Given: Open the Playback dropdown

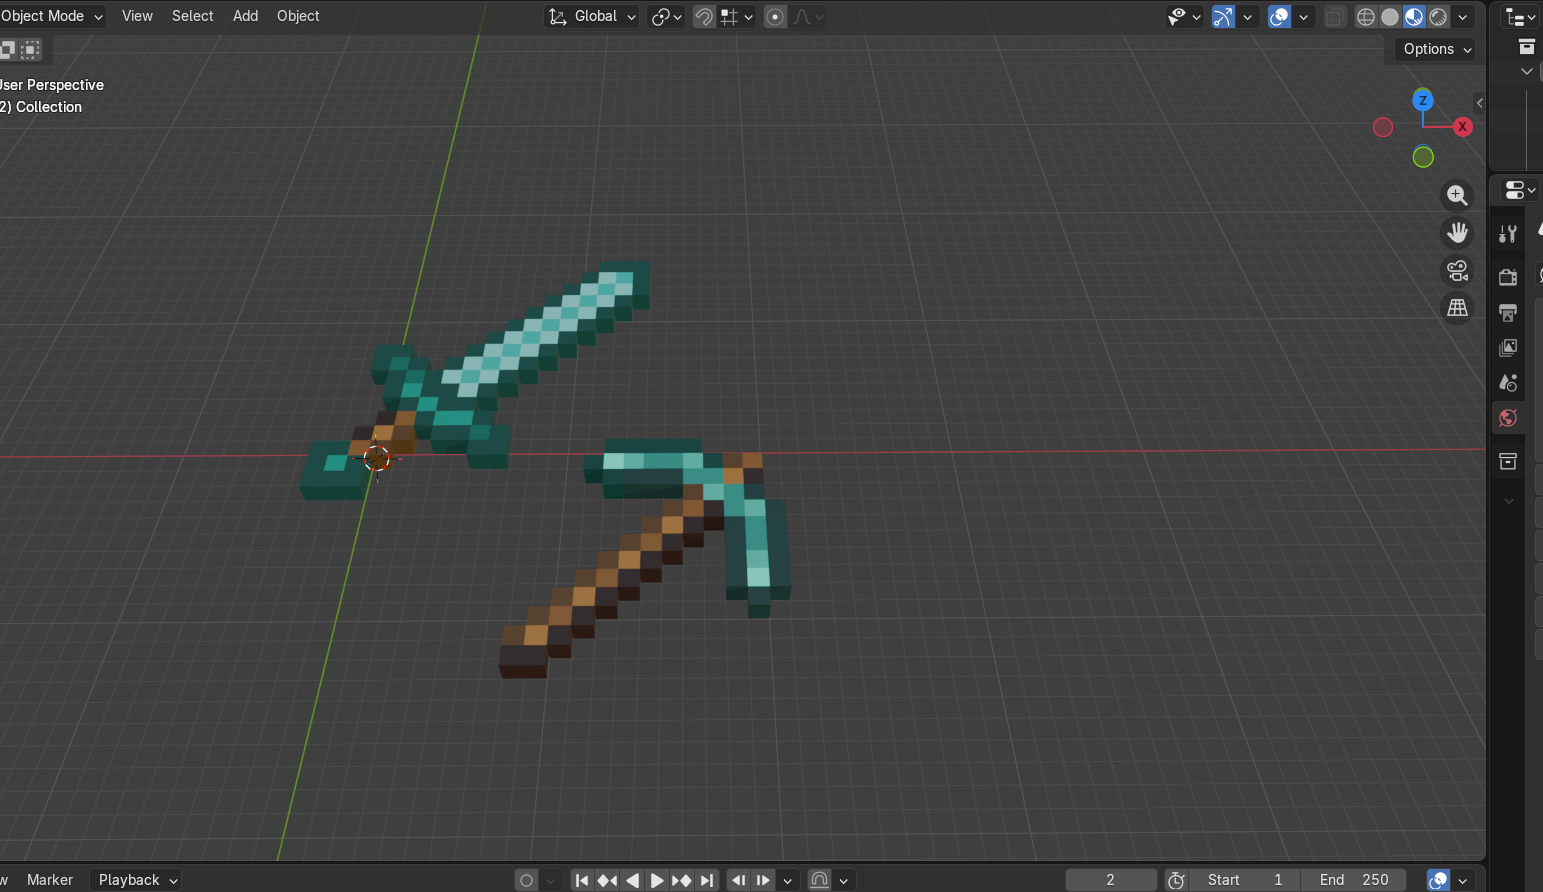Looking at the screenshot, I should click(135, 880).
